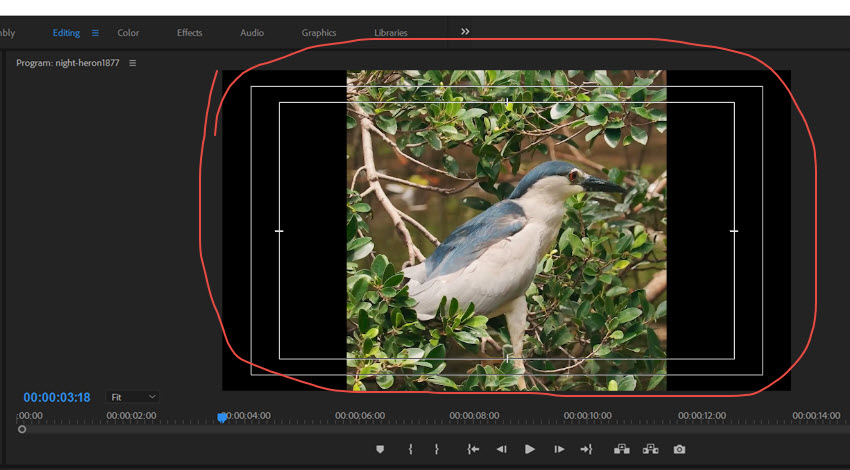Open the Fit zoom level dropdown
The height and width of the screenshot is (470, 850).
point(132,397)
